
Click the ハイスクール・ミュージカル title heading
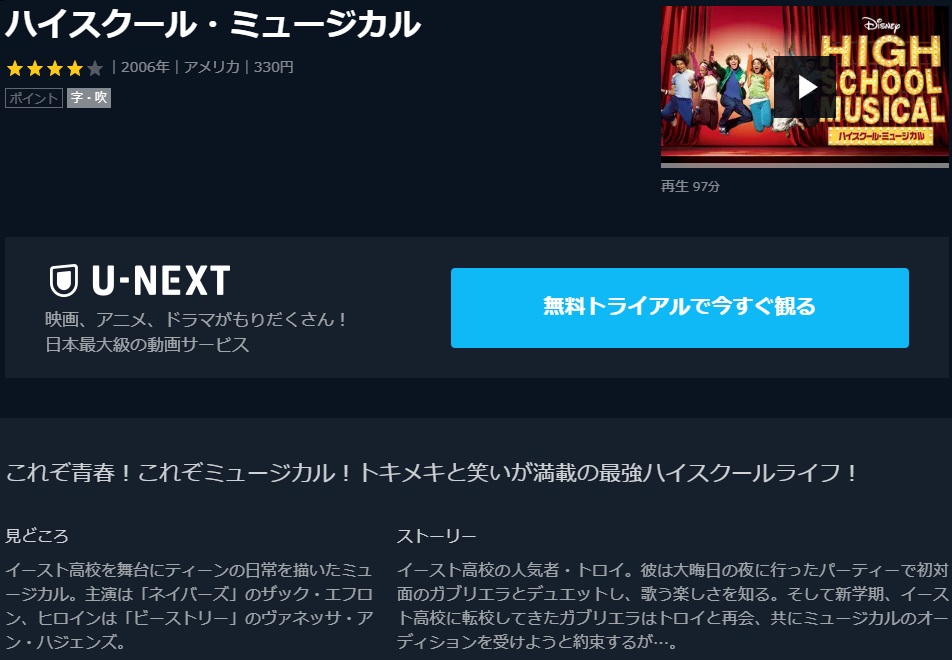[212, 24]
